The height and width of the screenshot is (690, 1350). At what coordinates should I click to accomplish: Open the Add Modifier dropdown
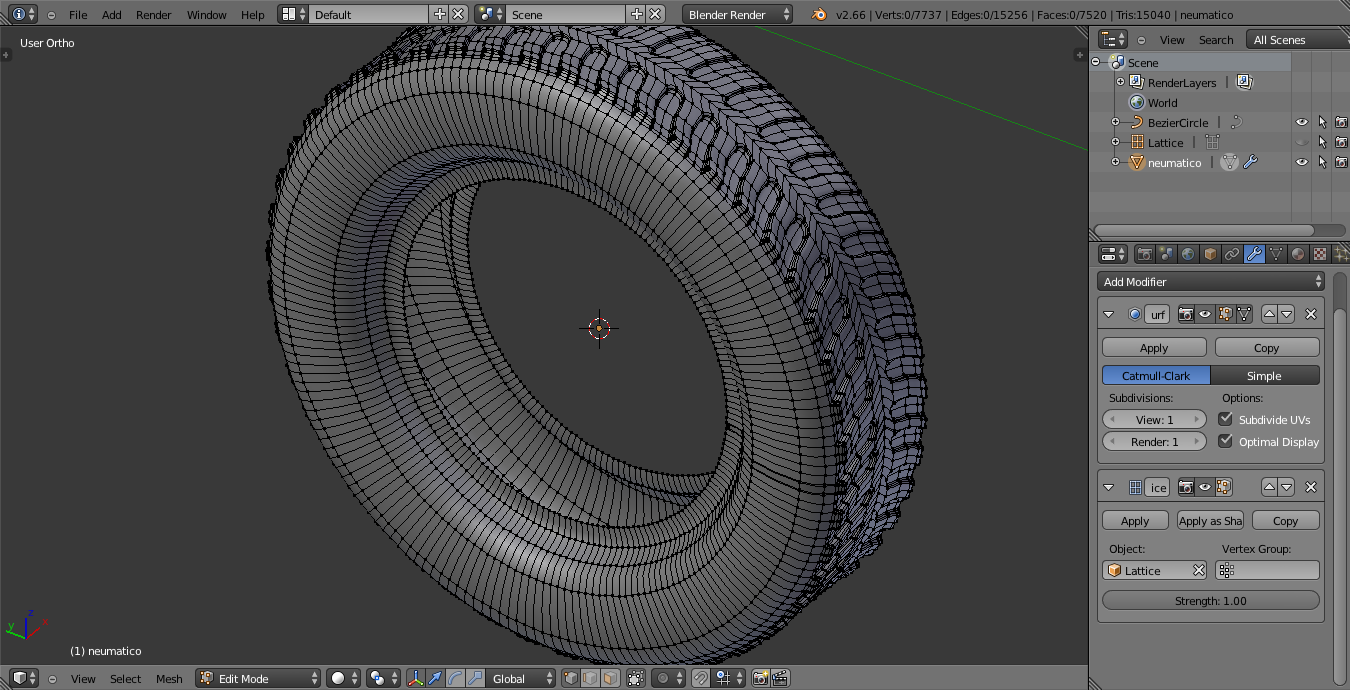click(x=1211, y=282)
